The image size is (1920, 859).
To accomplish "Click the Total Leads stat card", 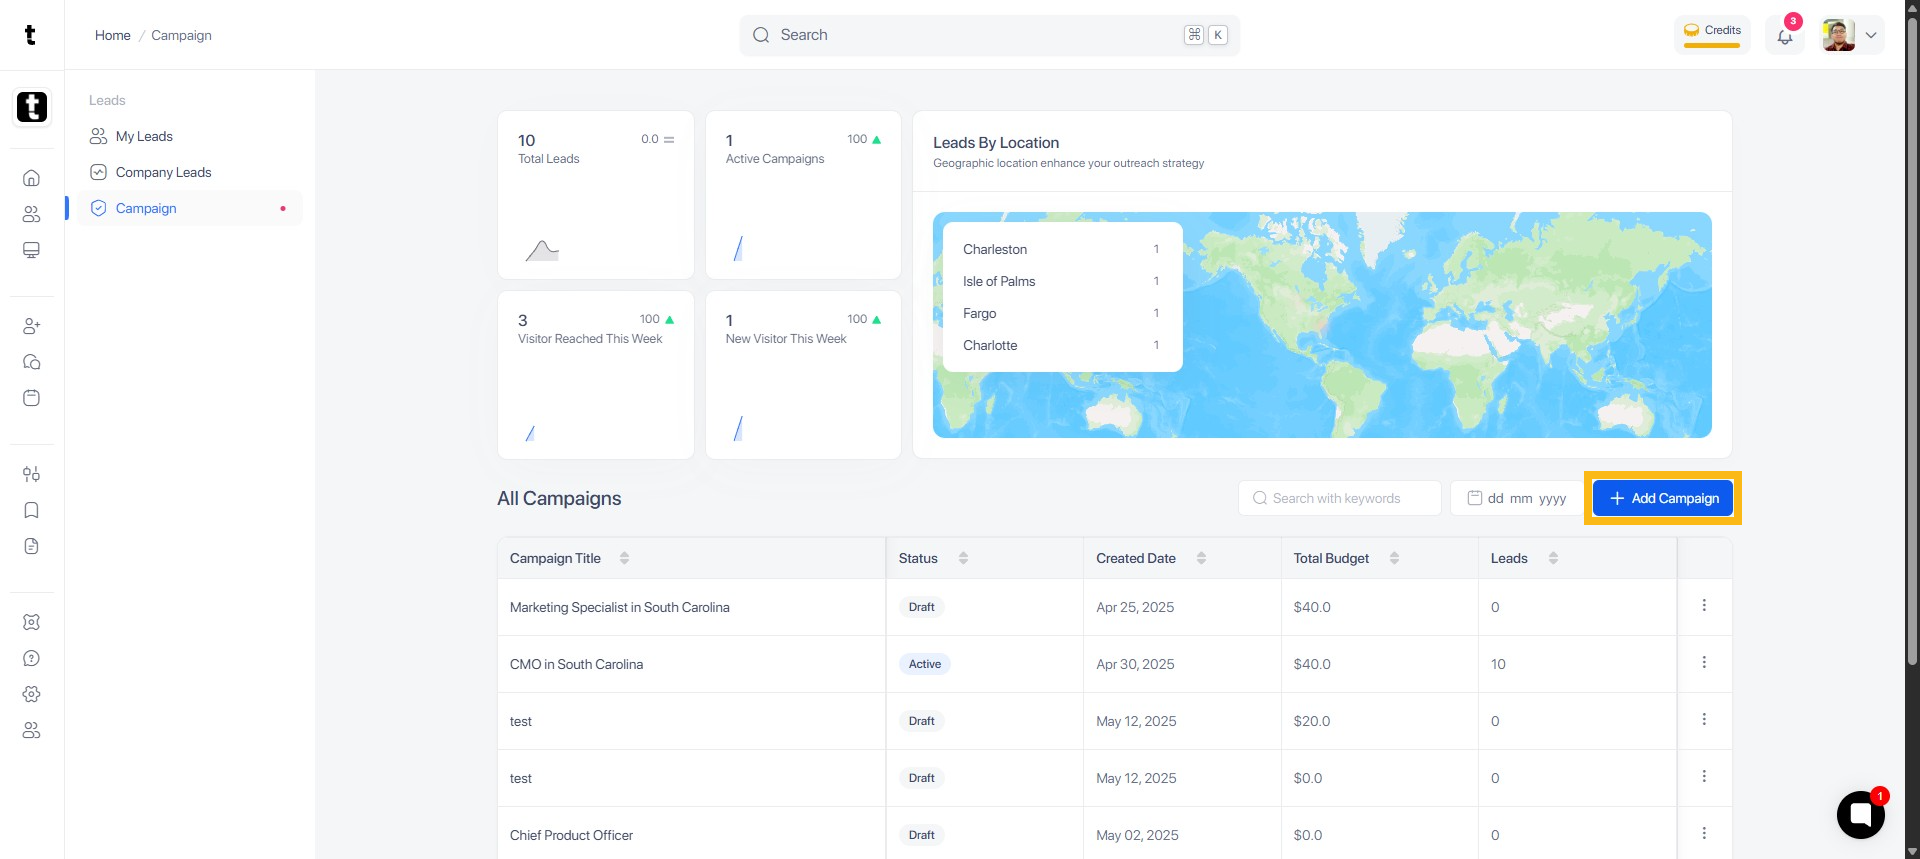I will tap(596, 195).
